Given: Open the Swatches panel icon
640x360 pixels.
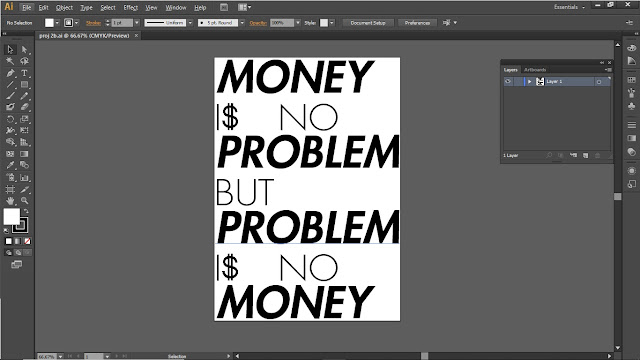Looking at the screenshot, I should click(x=631, y=80).
